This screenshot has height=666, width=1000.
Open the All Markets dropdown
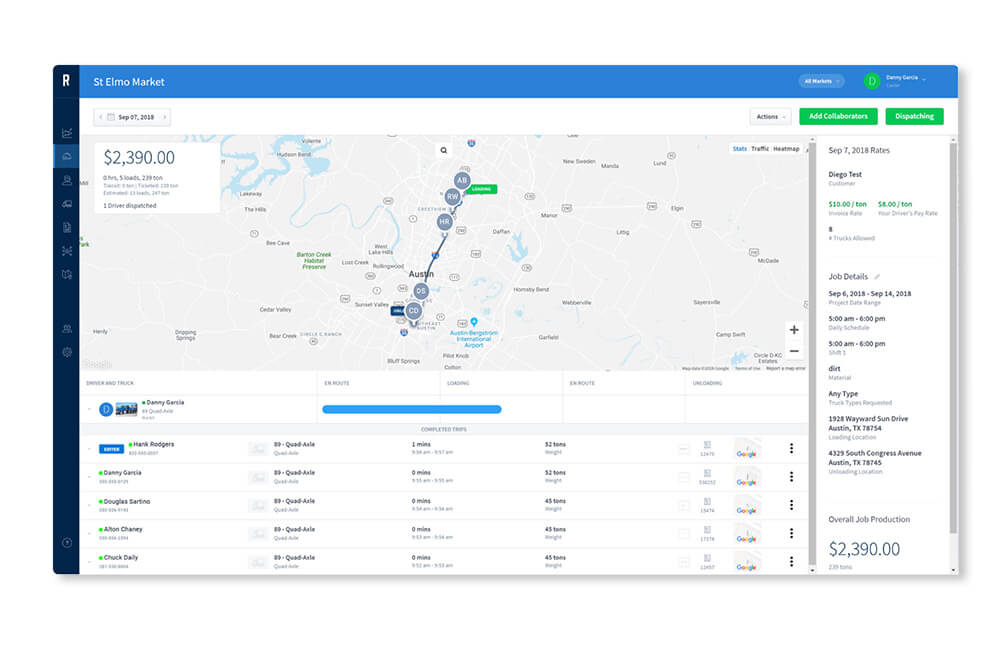click(x=821, y=81)
